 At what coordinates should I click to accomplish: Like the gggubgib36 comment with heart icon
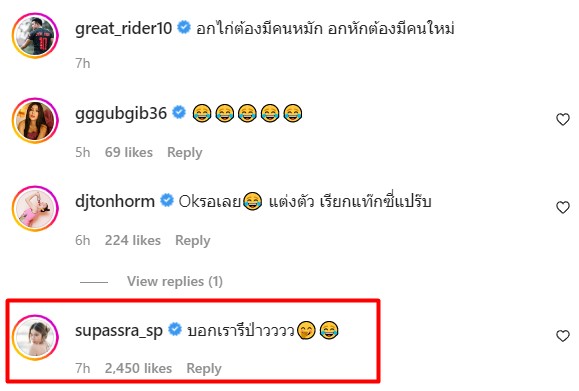pos(563,119)
